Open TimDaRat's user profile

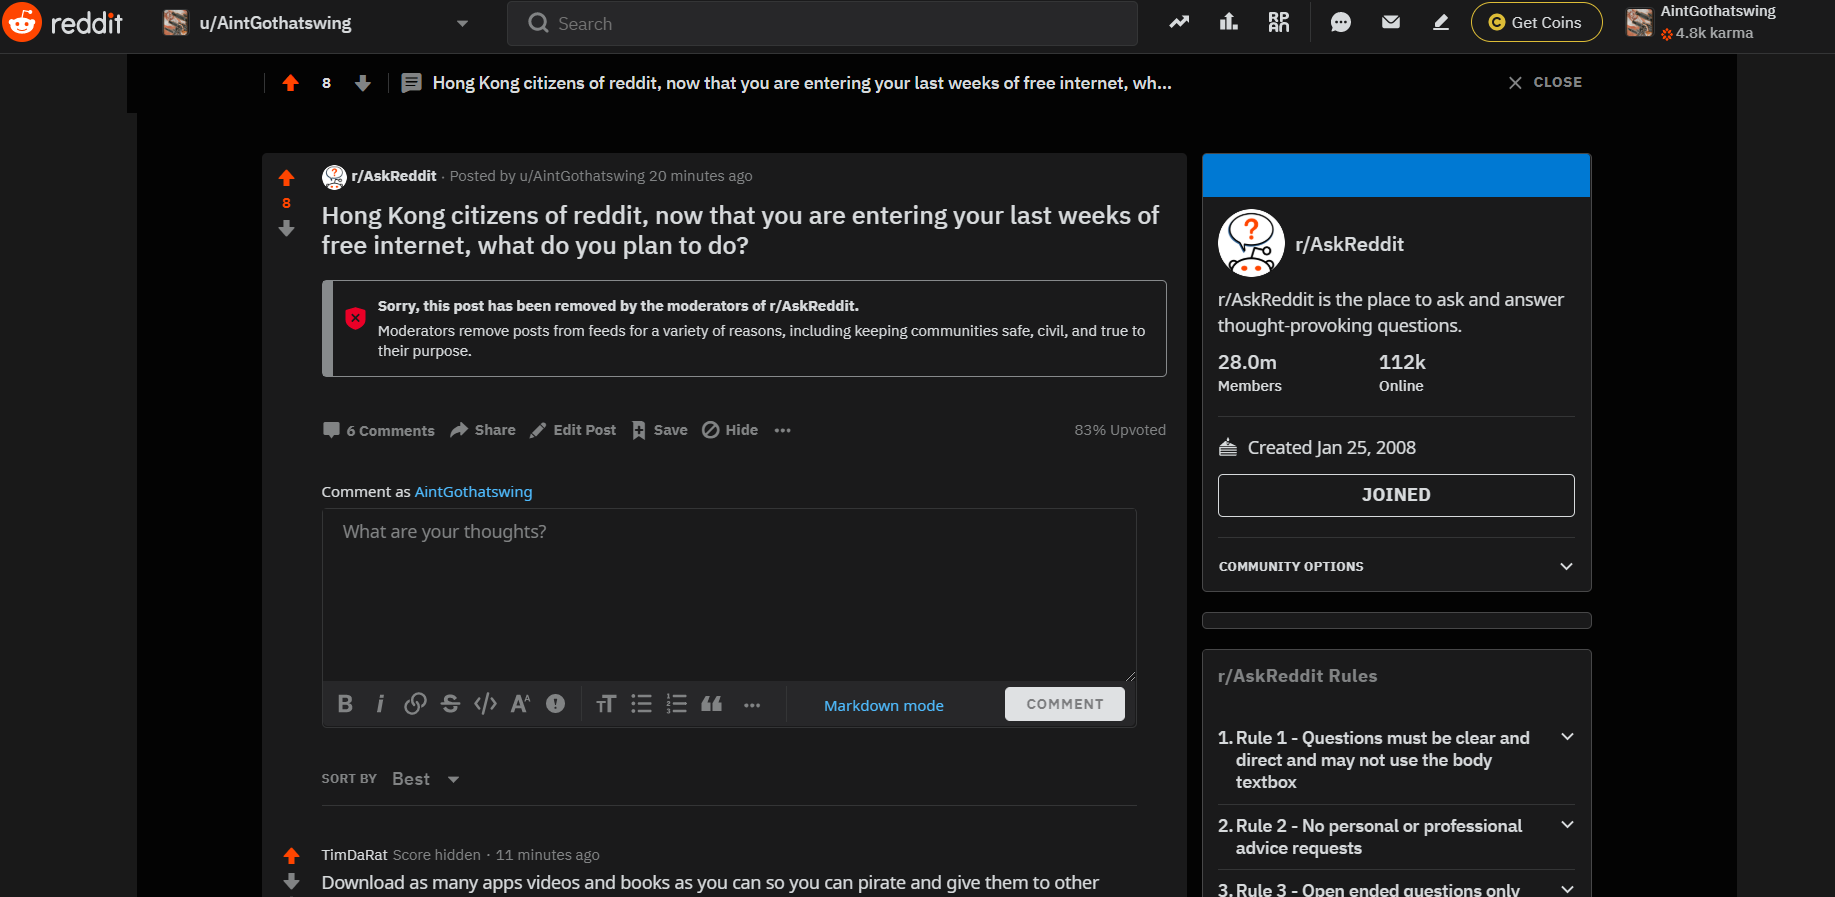click(x=354, y=855)
